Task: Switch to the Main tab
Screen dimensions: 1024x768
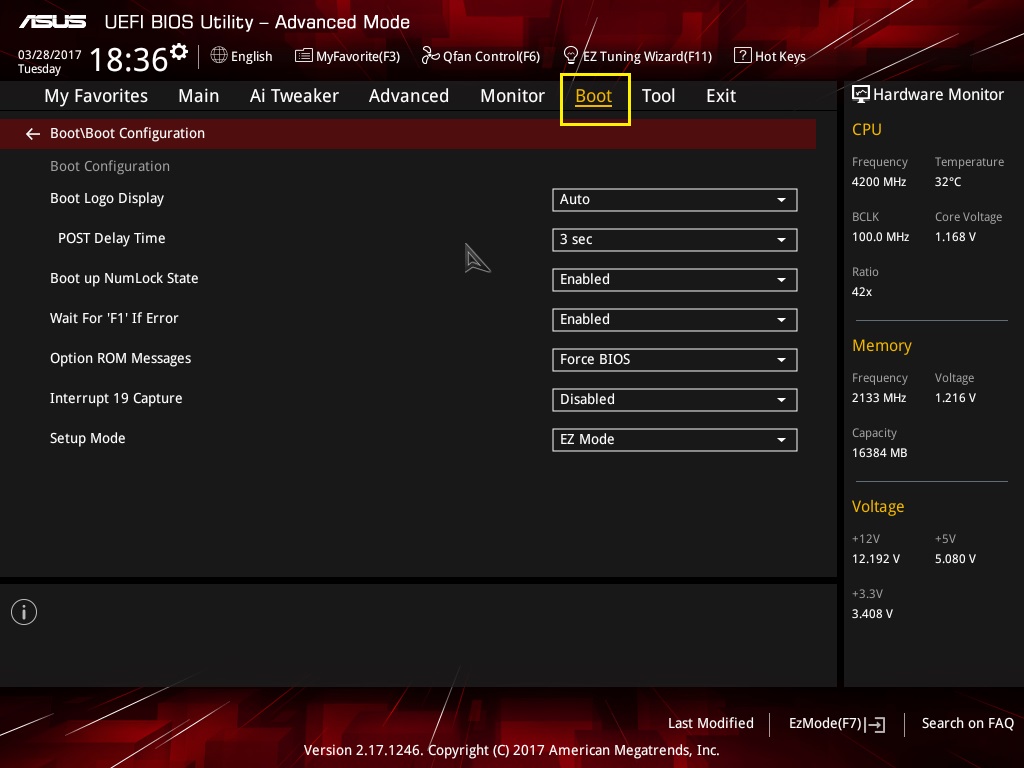Action: click(199, 96)
